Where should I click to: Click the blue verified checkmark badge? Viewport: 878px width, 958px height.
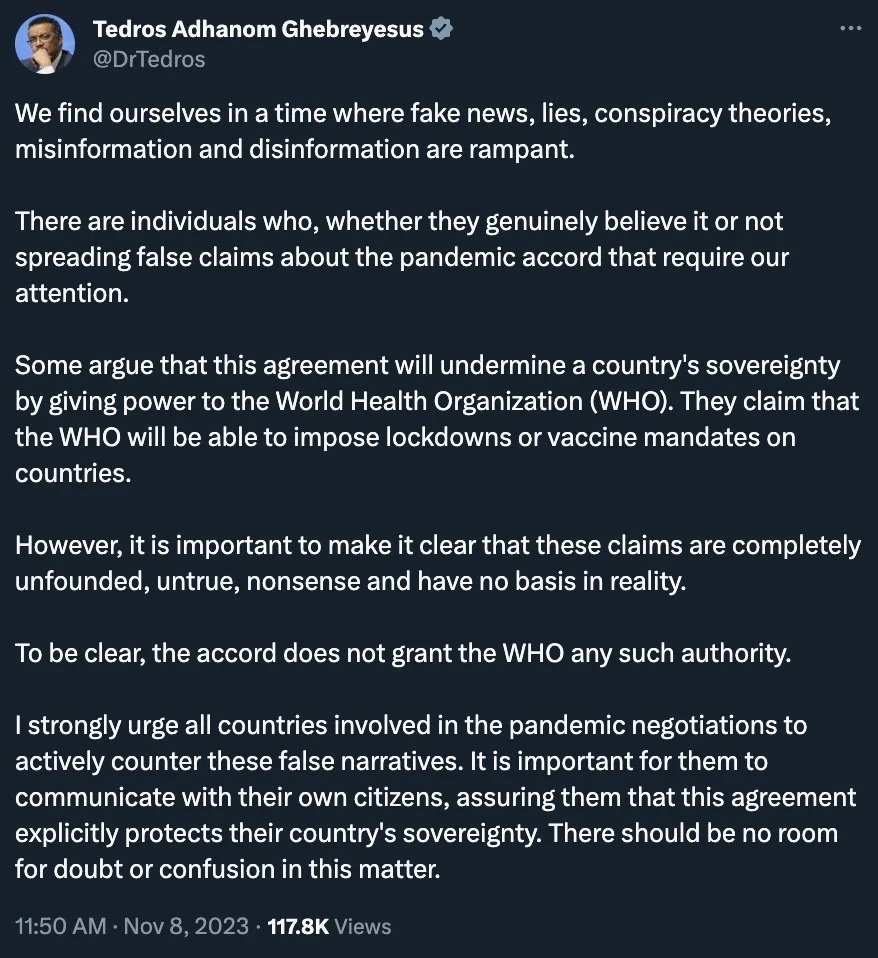[x=442, y=29]
